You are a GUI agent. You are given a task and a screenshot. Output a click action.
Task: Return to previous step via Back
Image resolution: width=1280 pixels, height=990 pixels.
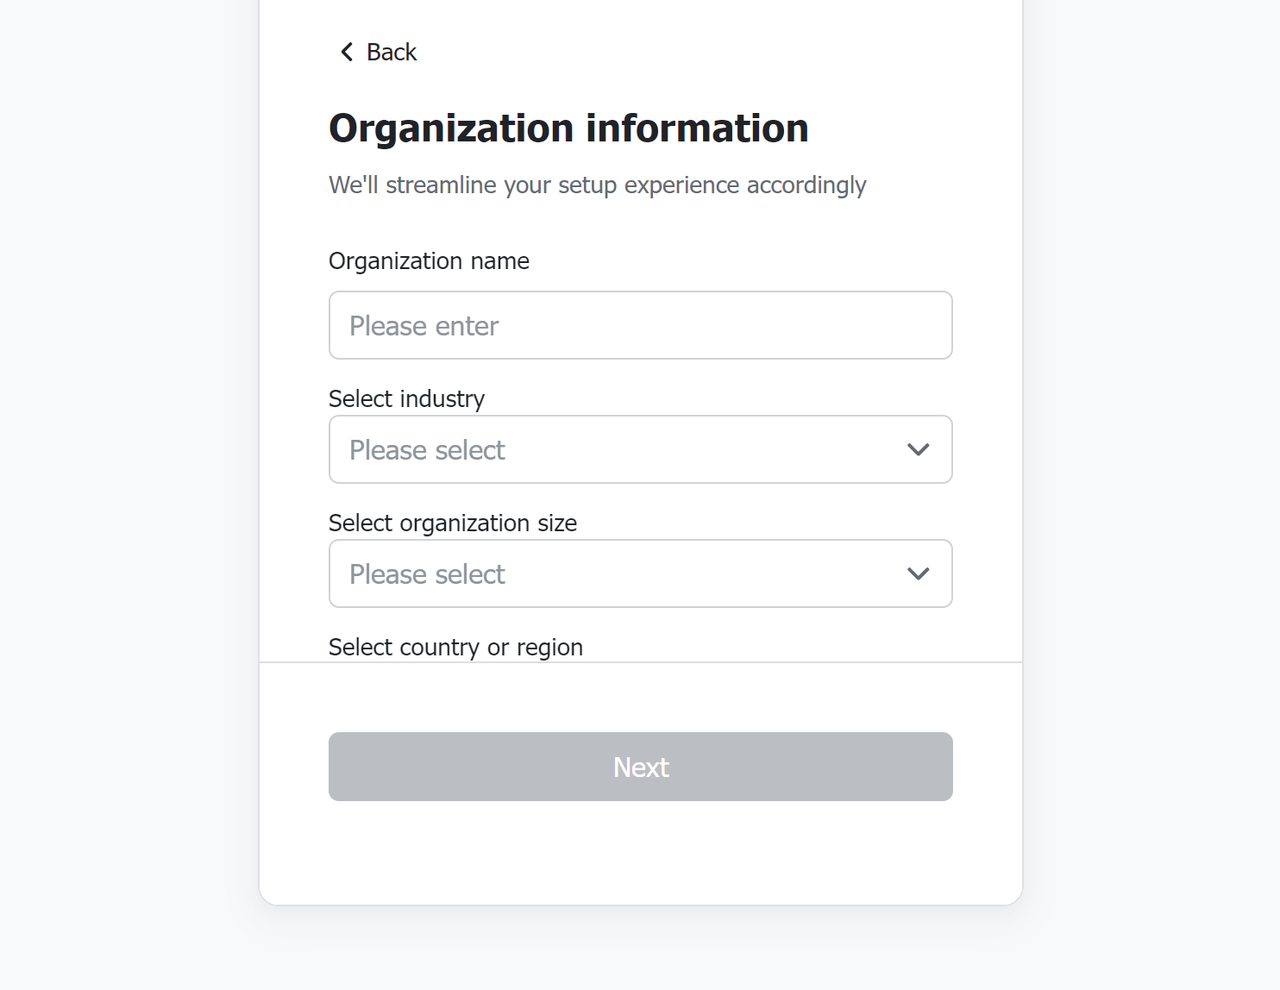(378, 52)
